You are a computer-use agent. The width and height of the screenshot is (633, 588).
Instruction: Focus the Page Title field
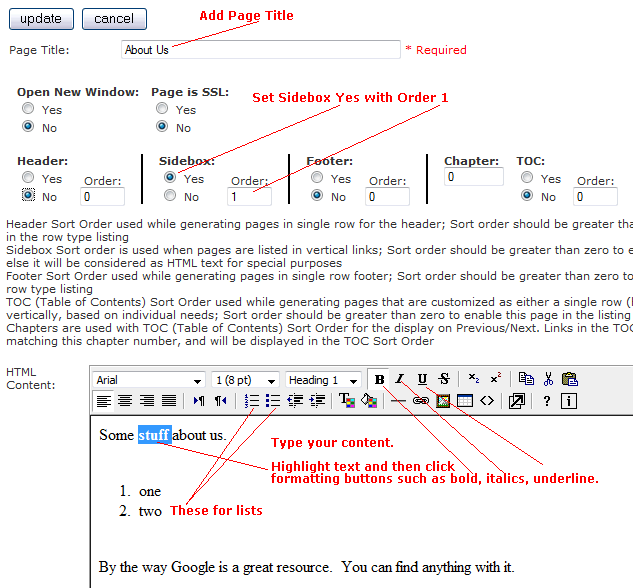point(261,50)
